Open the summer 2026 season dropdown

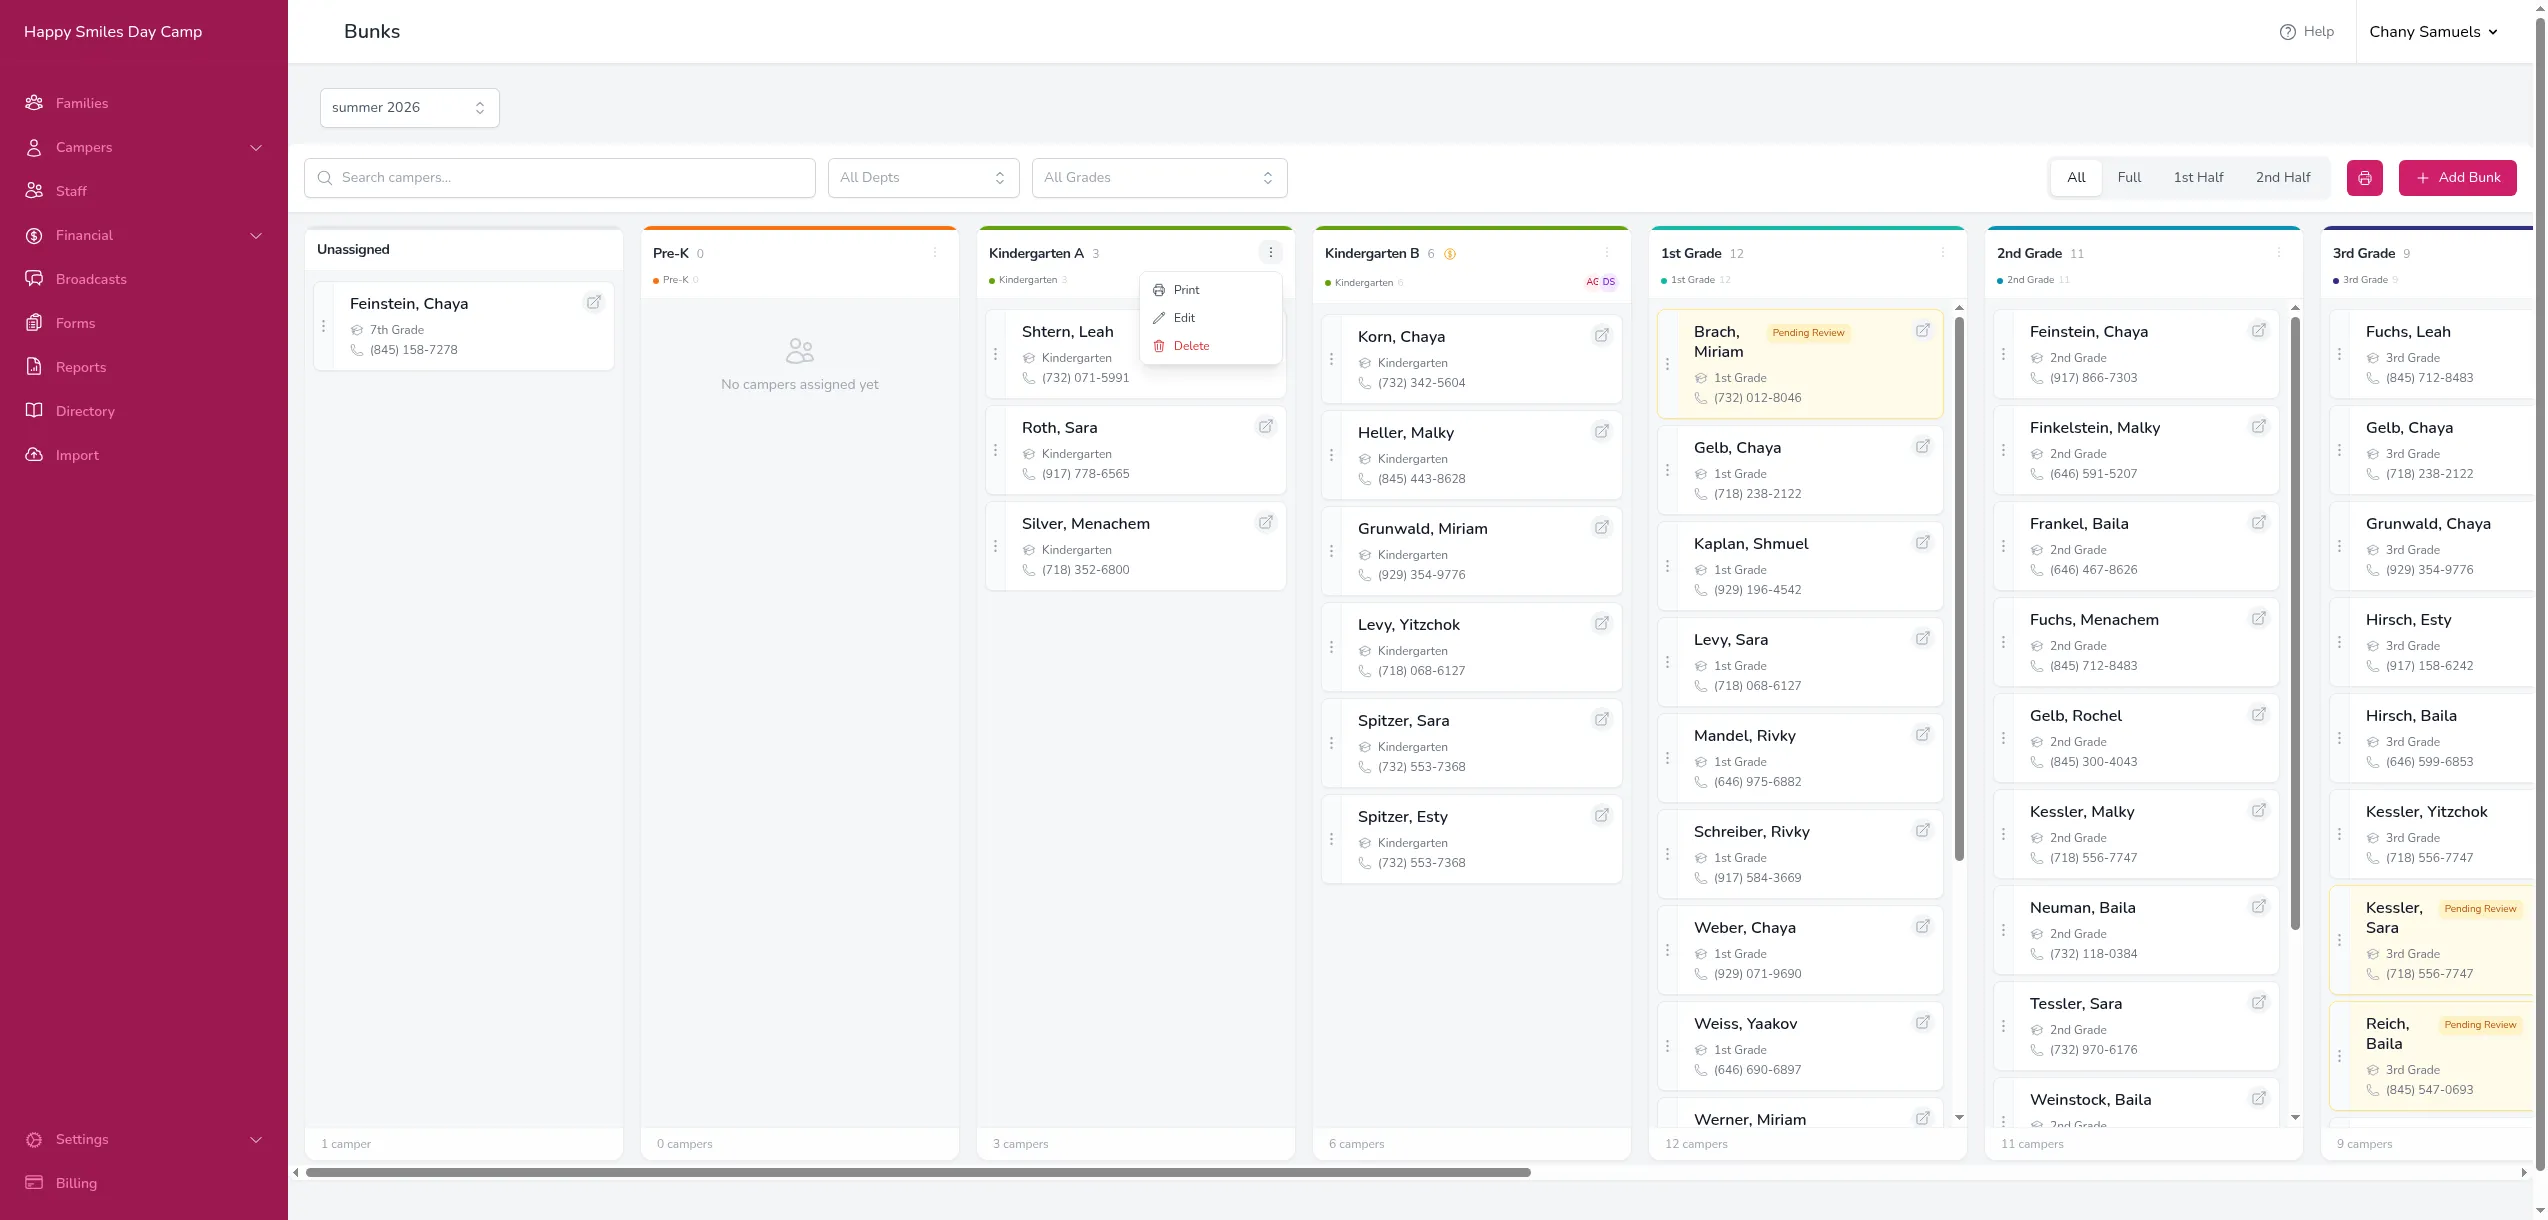coord(410,108)
